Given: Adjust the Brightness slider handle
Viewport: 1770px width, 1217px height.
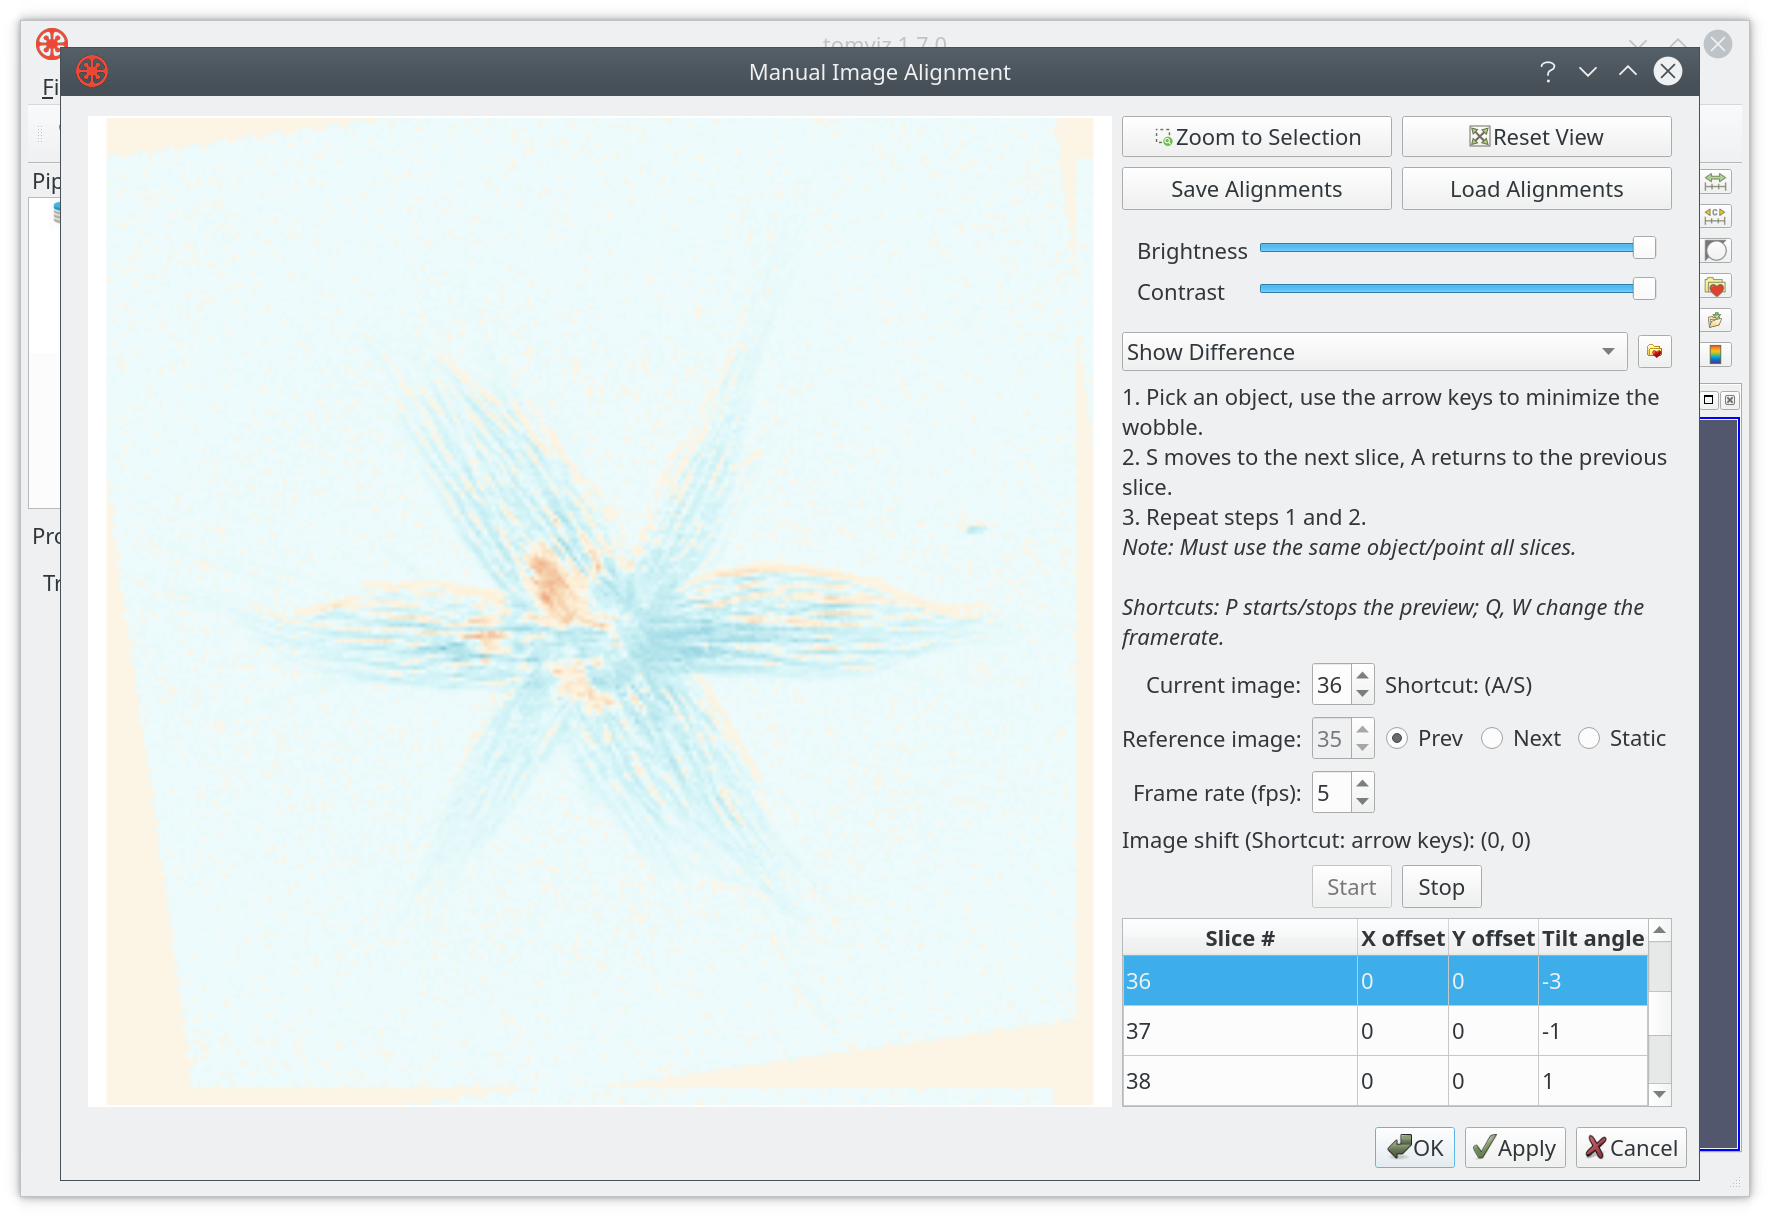Looking at the screenshot, I should [x=1644, y=247].
